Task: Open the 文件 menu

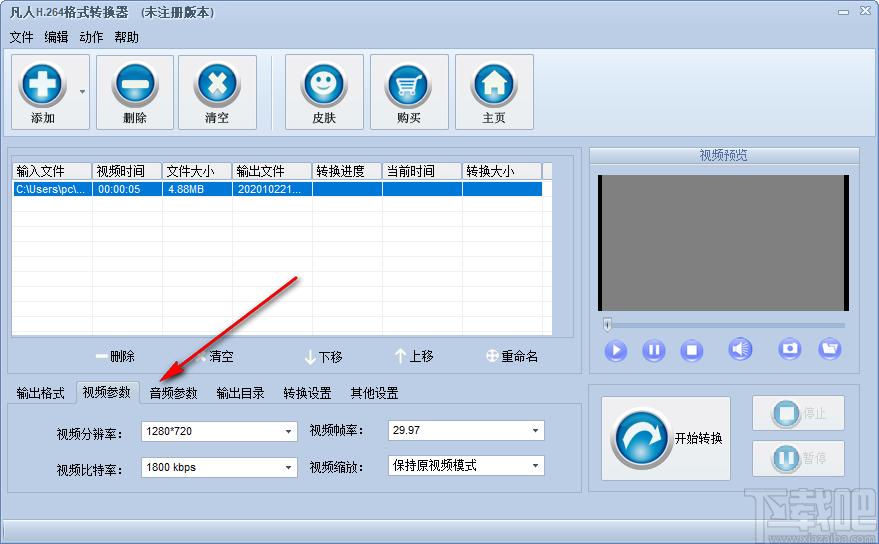Action: click(21, 37)
